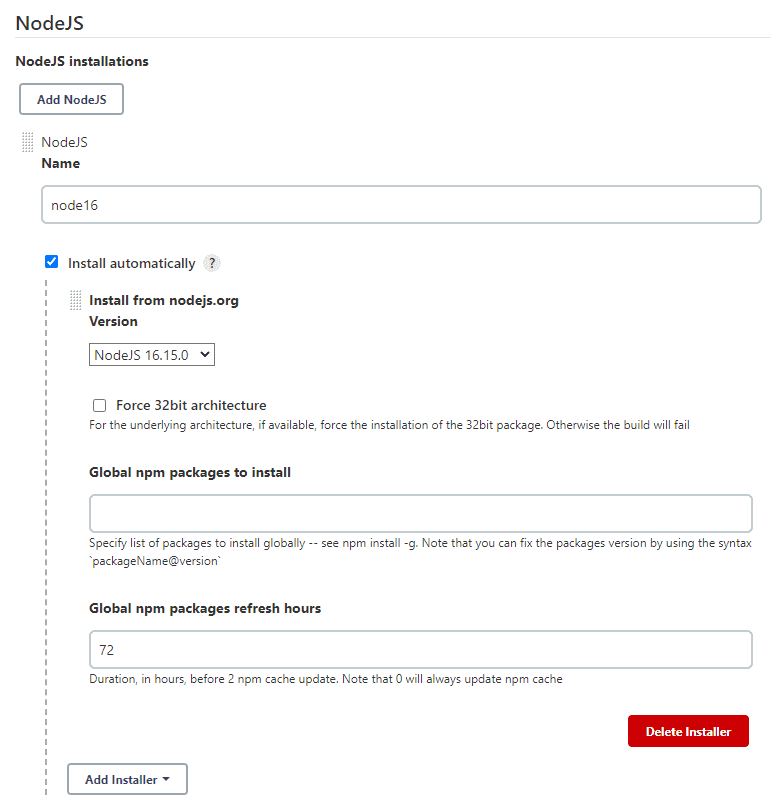The height and width of the screenshot is (809, 782).
Task: Click the NodeJS installations label
Action: click(x=82, y=61)
